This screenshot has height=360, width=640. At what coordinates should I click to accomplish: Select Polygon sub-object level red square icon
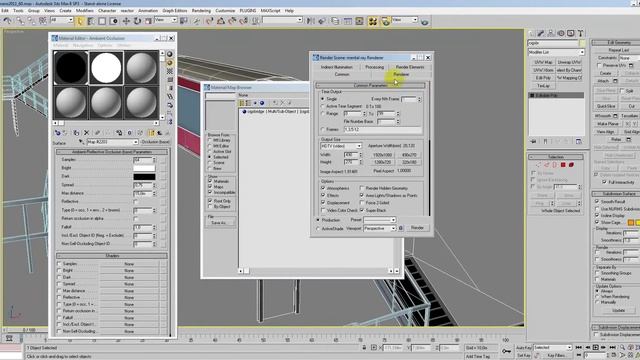click(563, 165)
